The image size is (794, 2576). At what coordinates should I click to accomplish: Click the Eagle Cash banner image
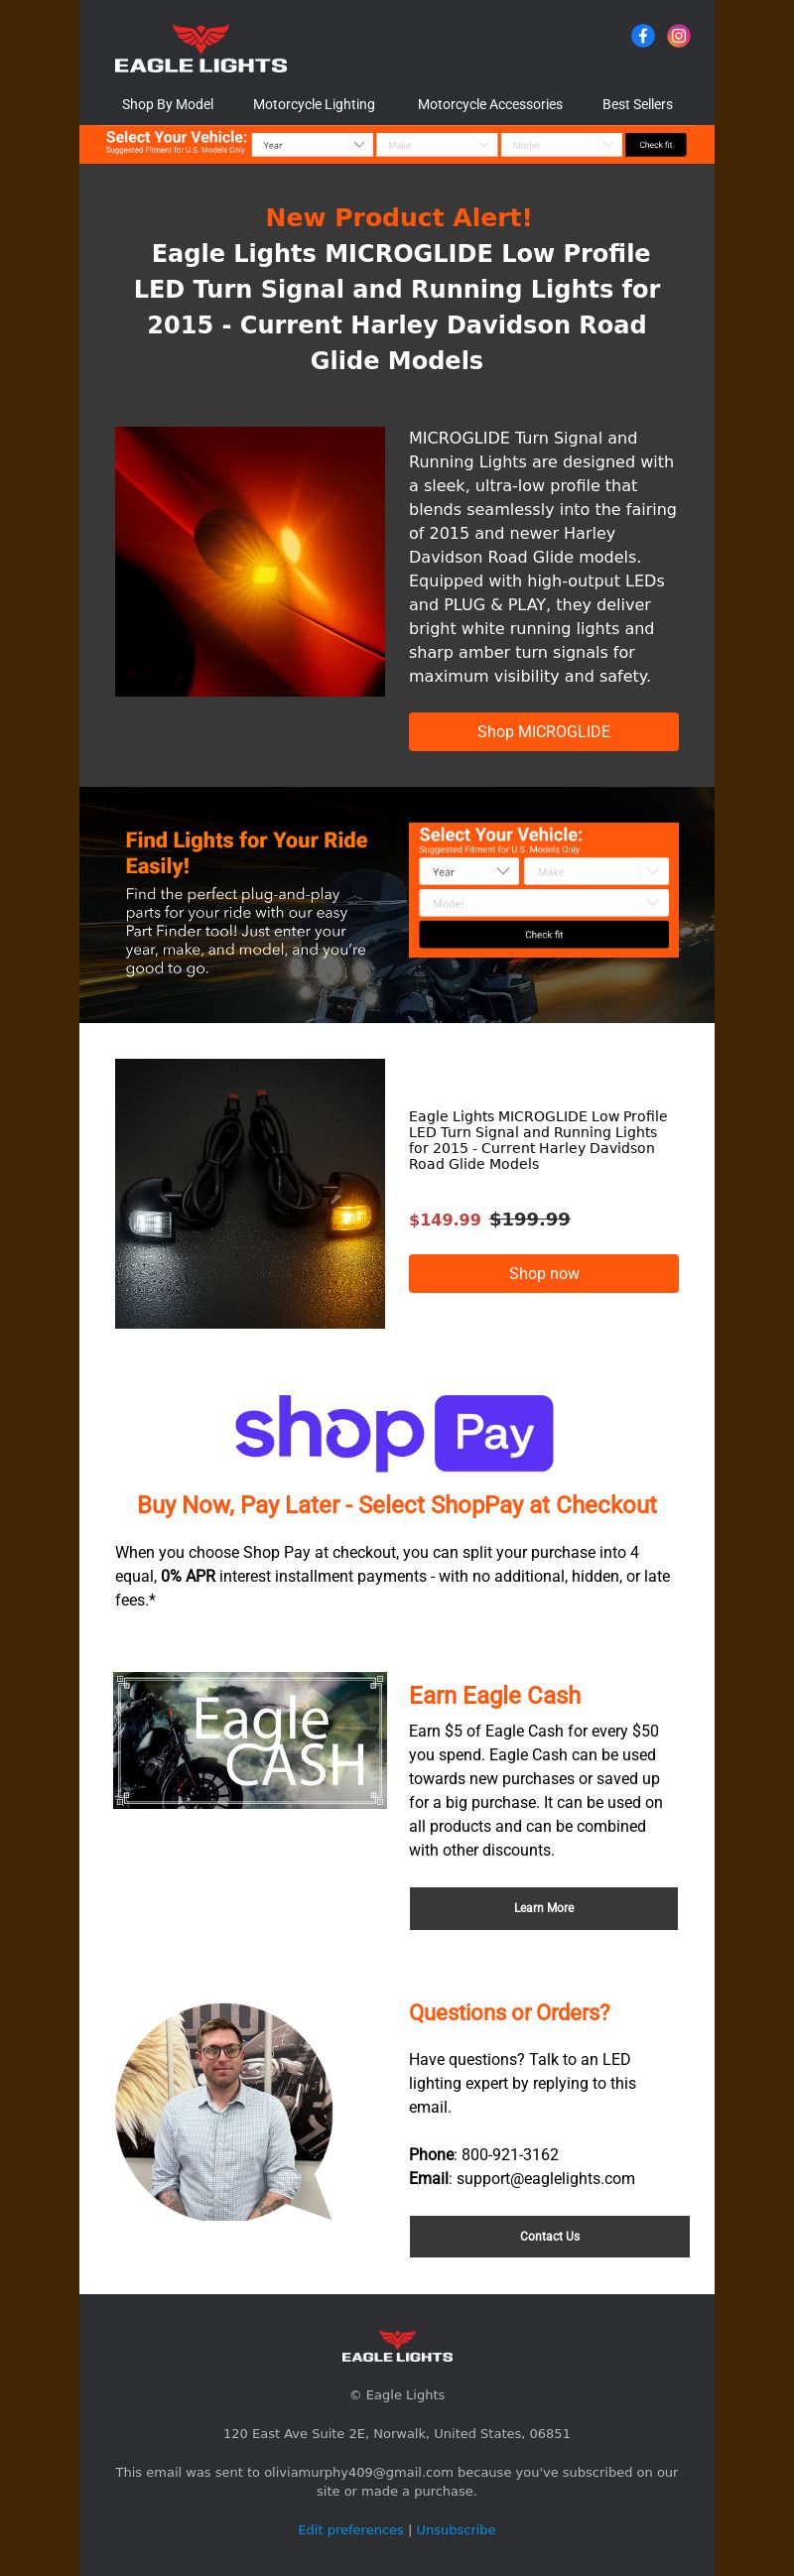(x=250, y=1740)
